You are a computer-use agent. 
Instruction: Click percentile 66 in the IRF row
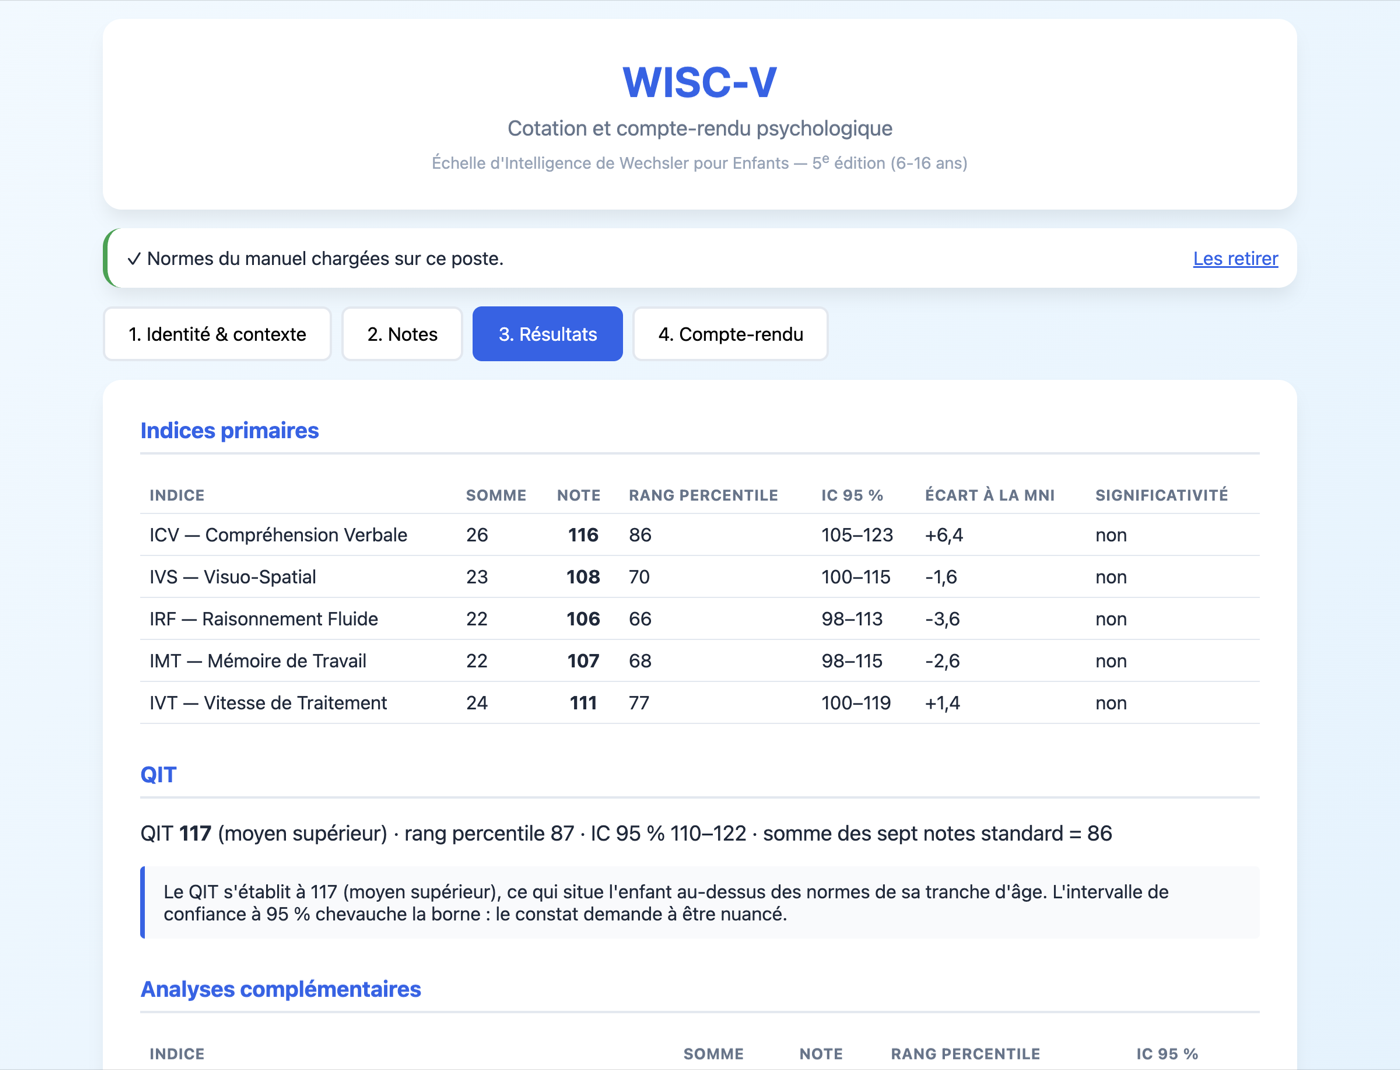(x=640, y=619)
